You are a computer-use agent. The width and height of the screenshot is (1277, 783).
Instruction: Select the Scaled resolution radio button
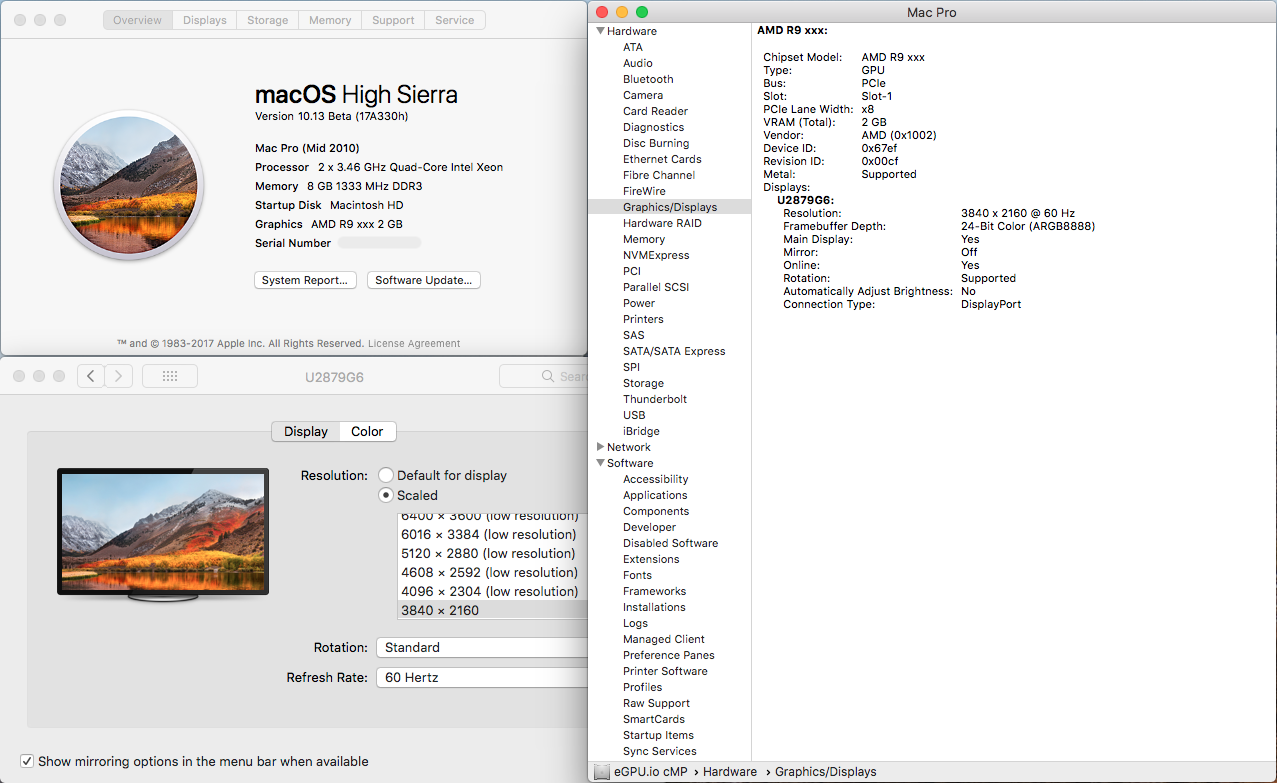(386, 495)
